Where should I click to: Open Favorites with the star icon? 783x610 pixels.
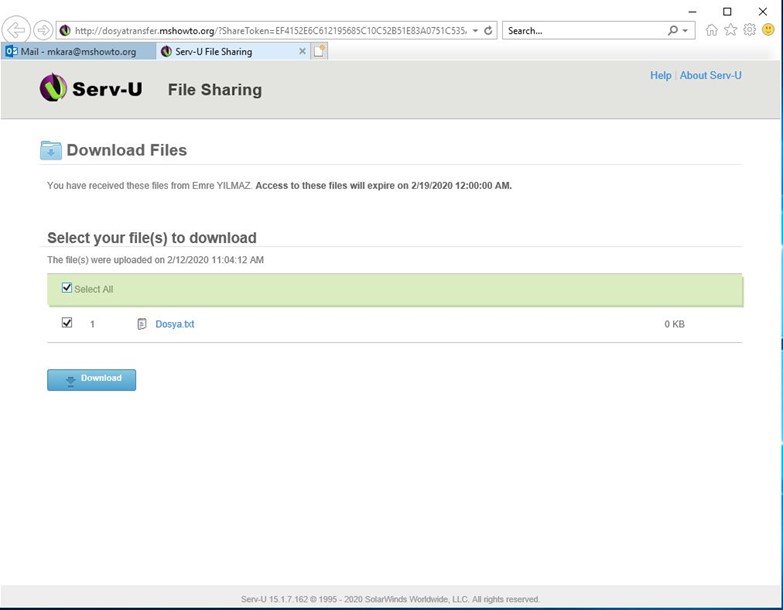point(731,30)
